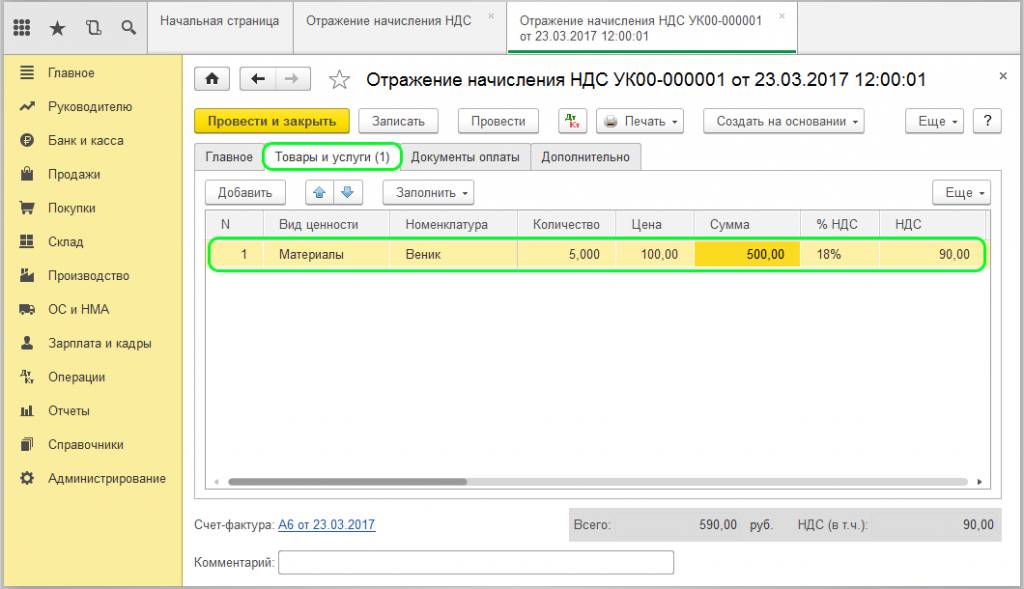Screen dimensions: 1024x589
Task: Open Зарплата и кадры section
Action: point(99,343)
